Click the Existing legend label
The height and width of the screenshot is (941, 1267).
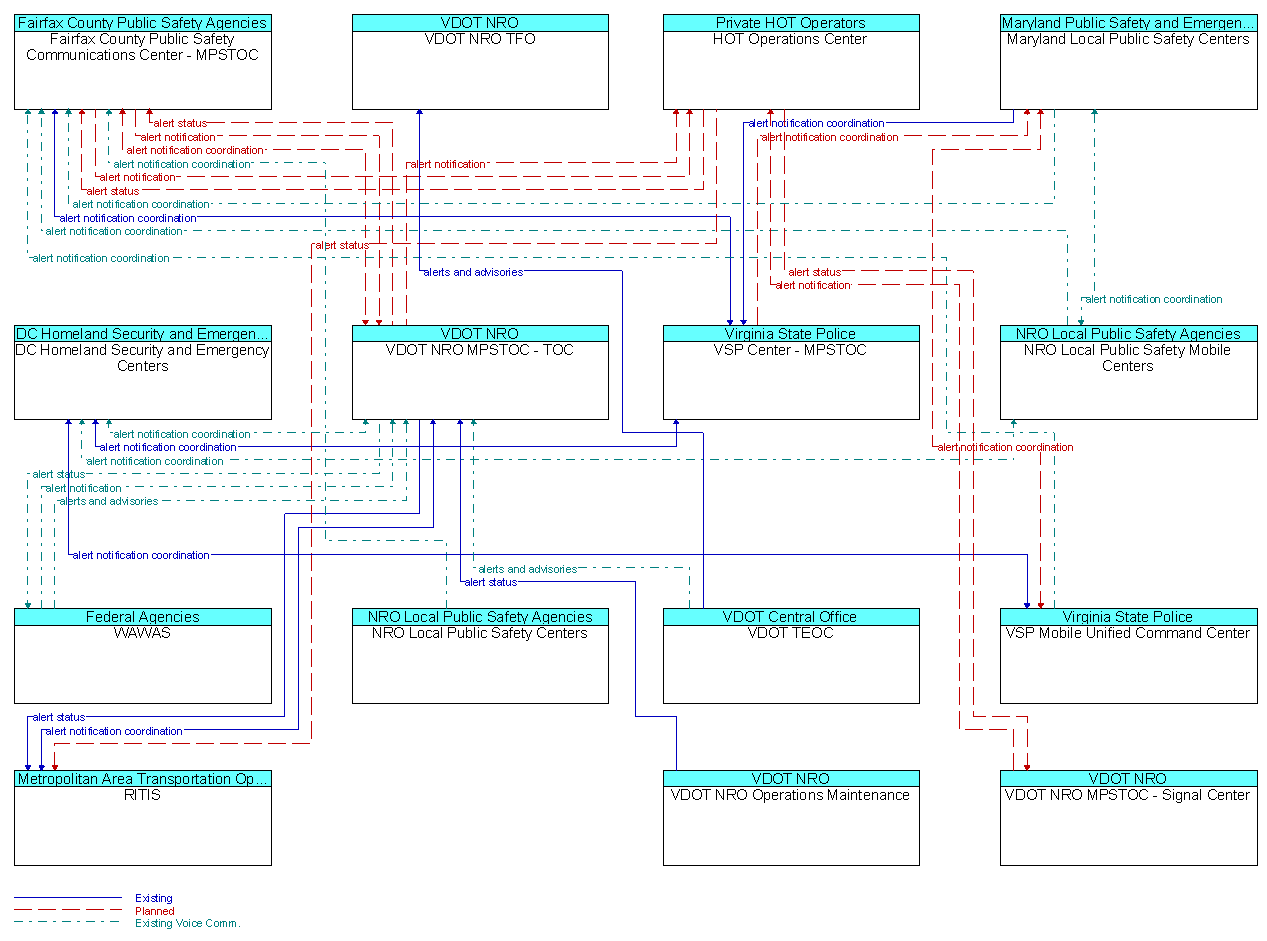point(154,898)
